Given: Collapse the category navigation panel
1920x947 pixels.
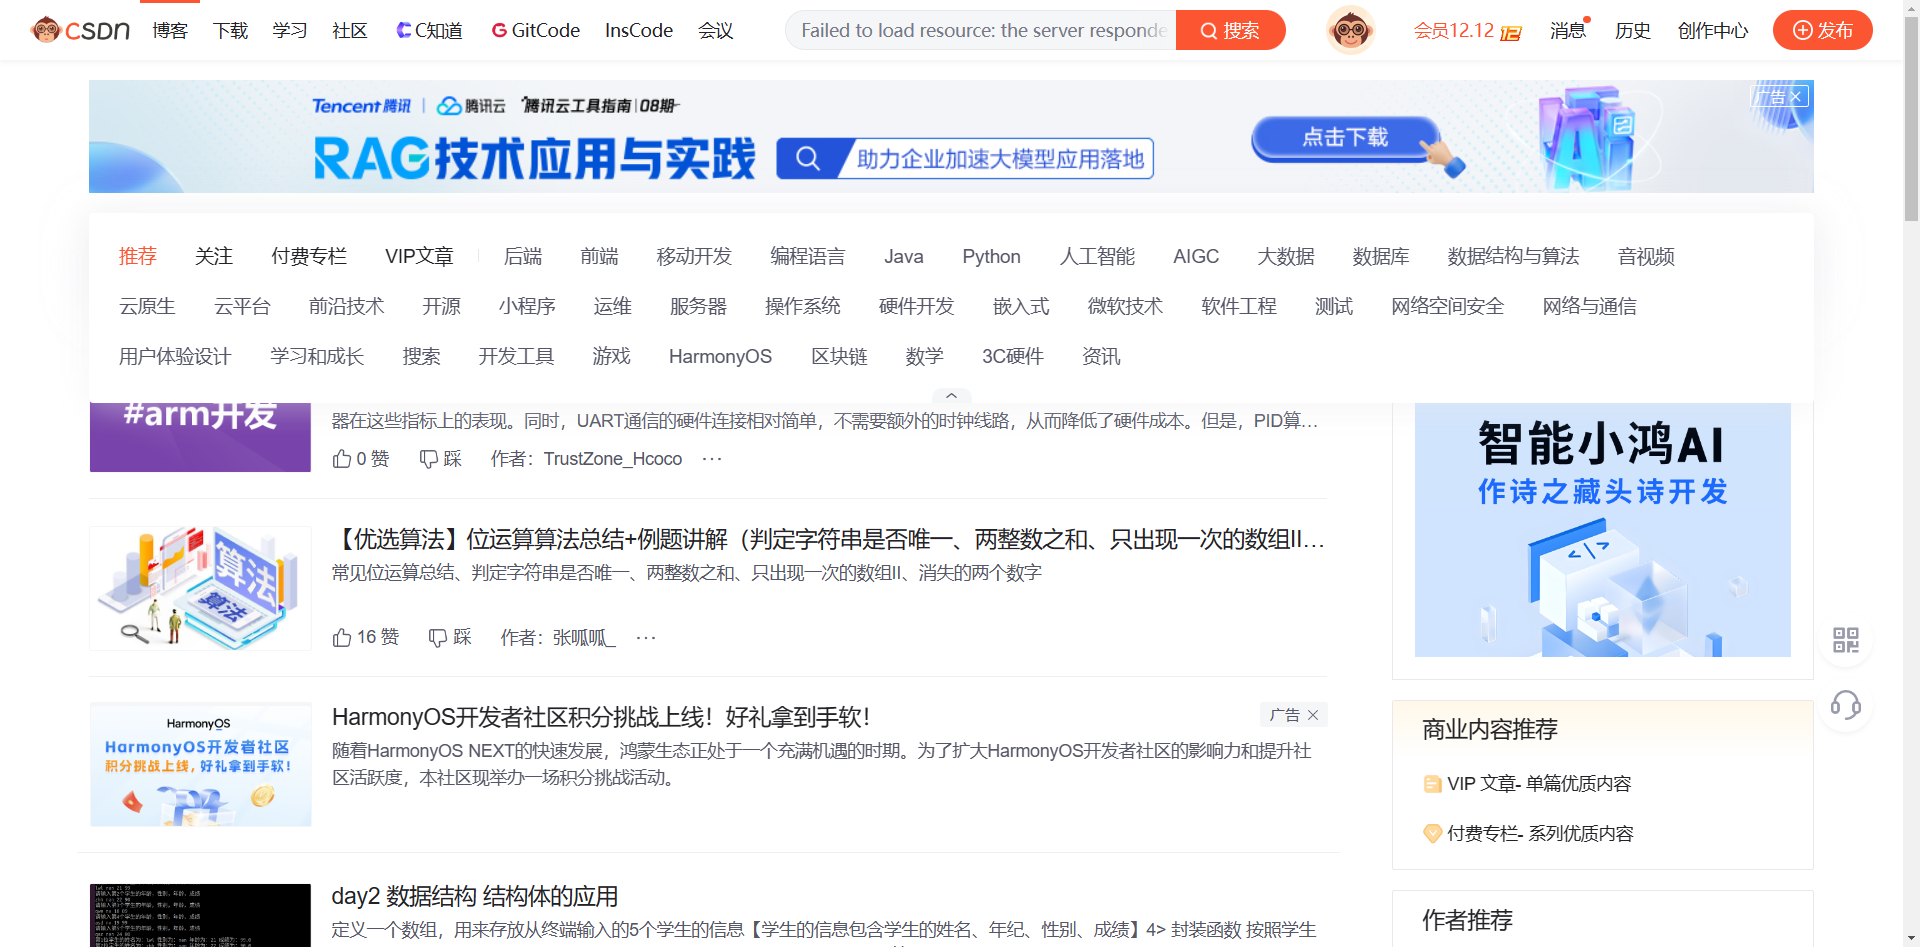Looking at the screenshot, I should [x=951, y=396].
